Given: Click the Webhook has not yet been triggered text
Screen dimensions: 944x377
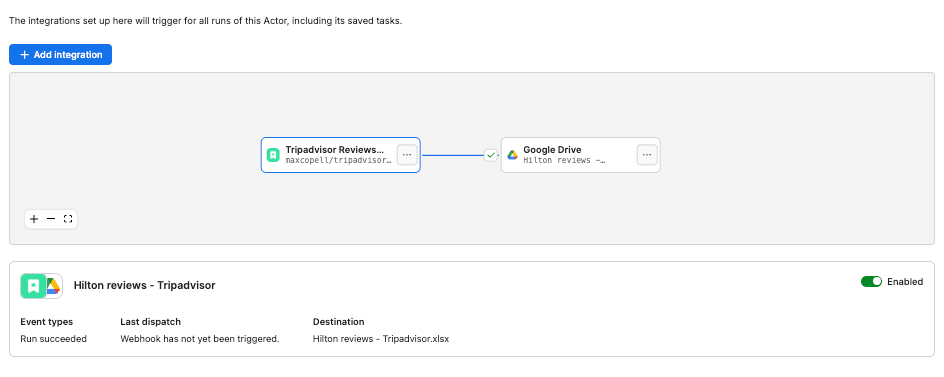Looking at the screenshot, I should (x=200, y=339).
